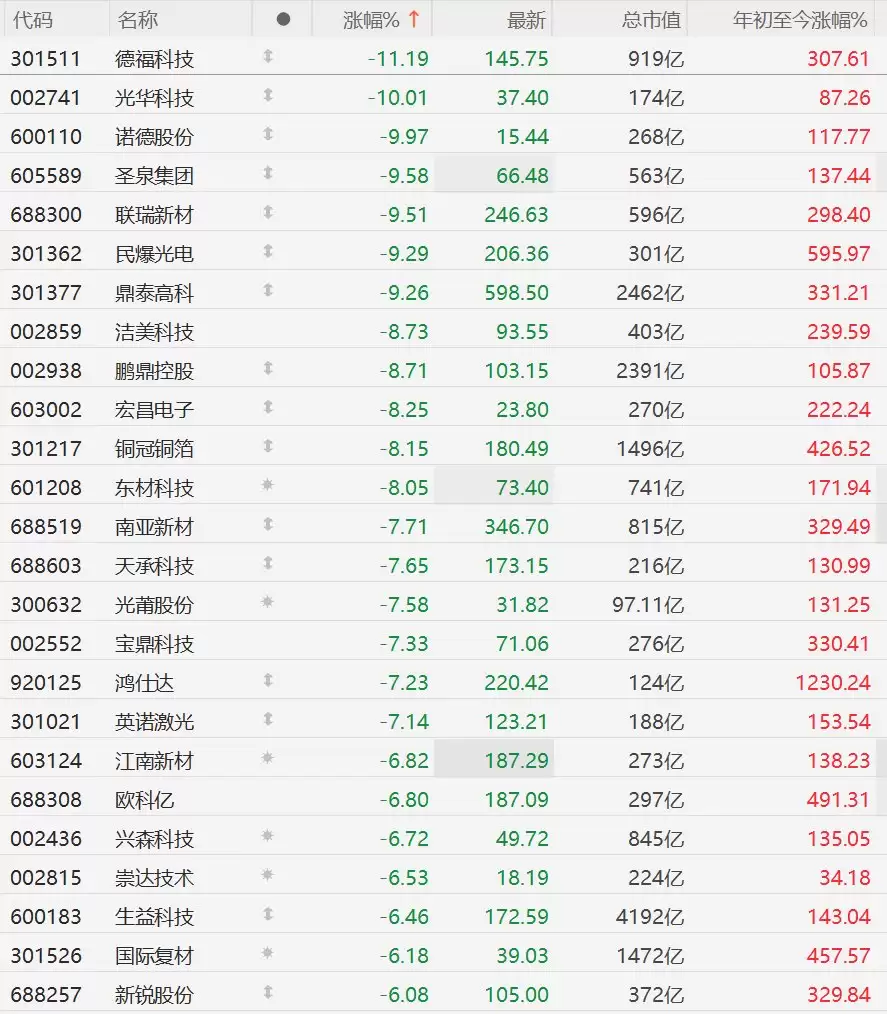Viewport: 887px width, 1014px height.
Task: Click stock code 301021
Action: click(x=45, y=722)
